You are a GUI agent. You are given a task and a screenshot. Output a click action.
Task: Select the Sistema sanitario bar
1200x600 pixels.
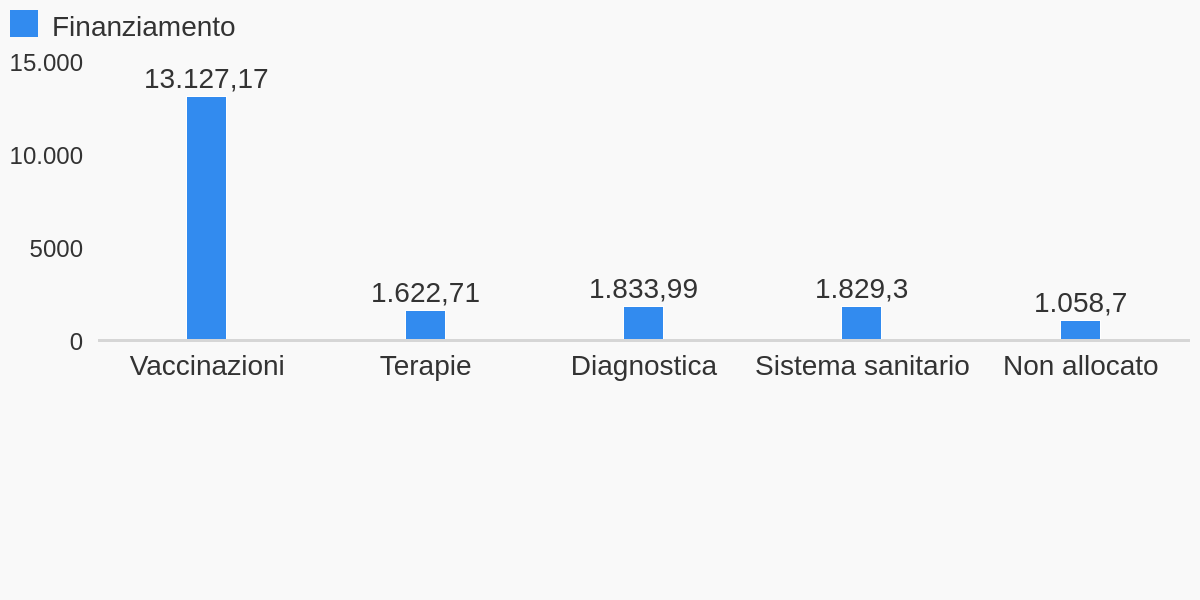(861, 323)
